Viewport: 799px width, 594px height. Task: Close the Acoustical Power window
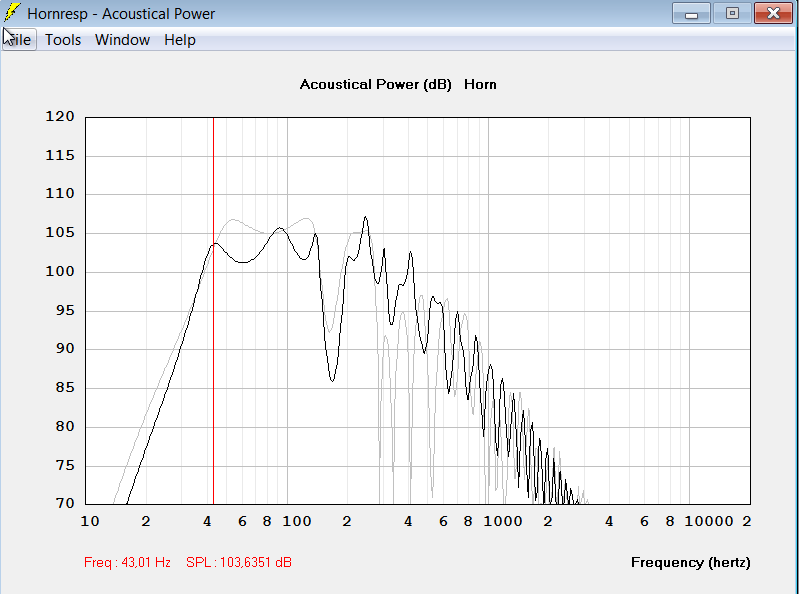click(x=773, y=13)
